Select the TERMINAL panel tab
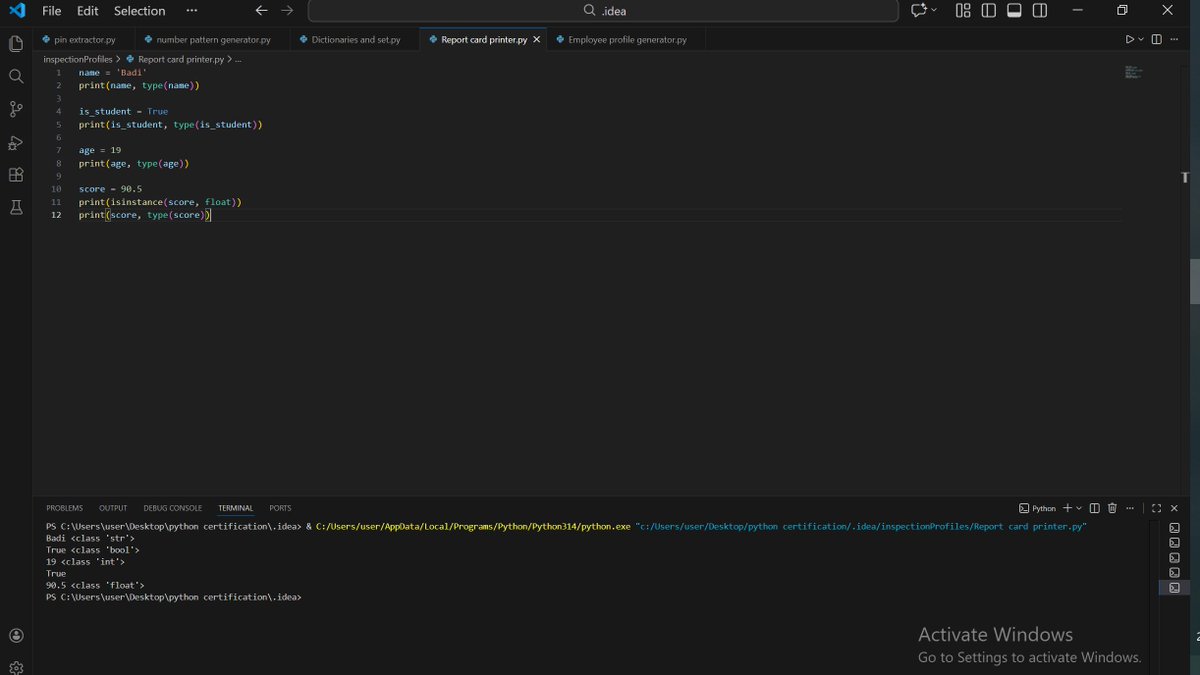The height and width of the screenshot is (675, 1200). pyautogui.click(x=236, y=508)
